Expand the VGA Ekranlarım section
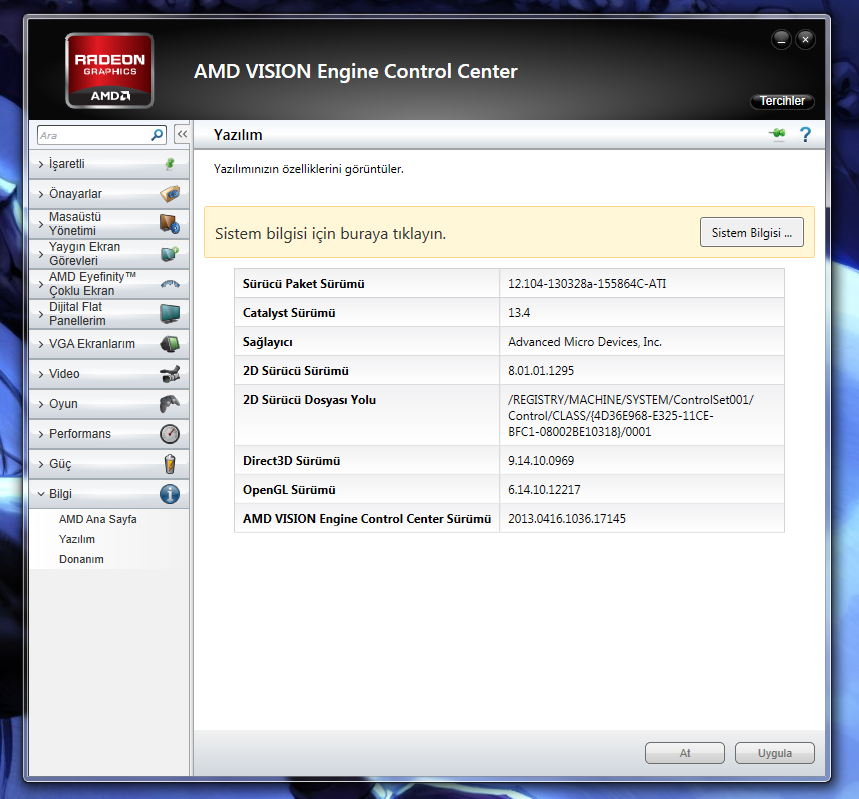 point(41,344)
